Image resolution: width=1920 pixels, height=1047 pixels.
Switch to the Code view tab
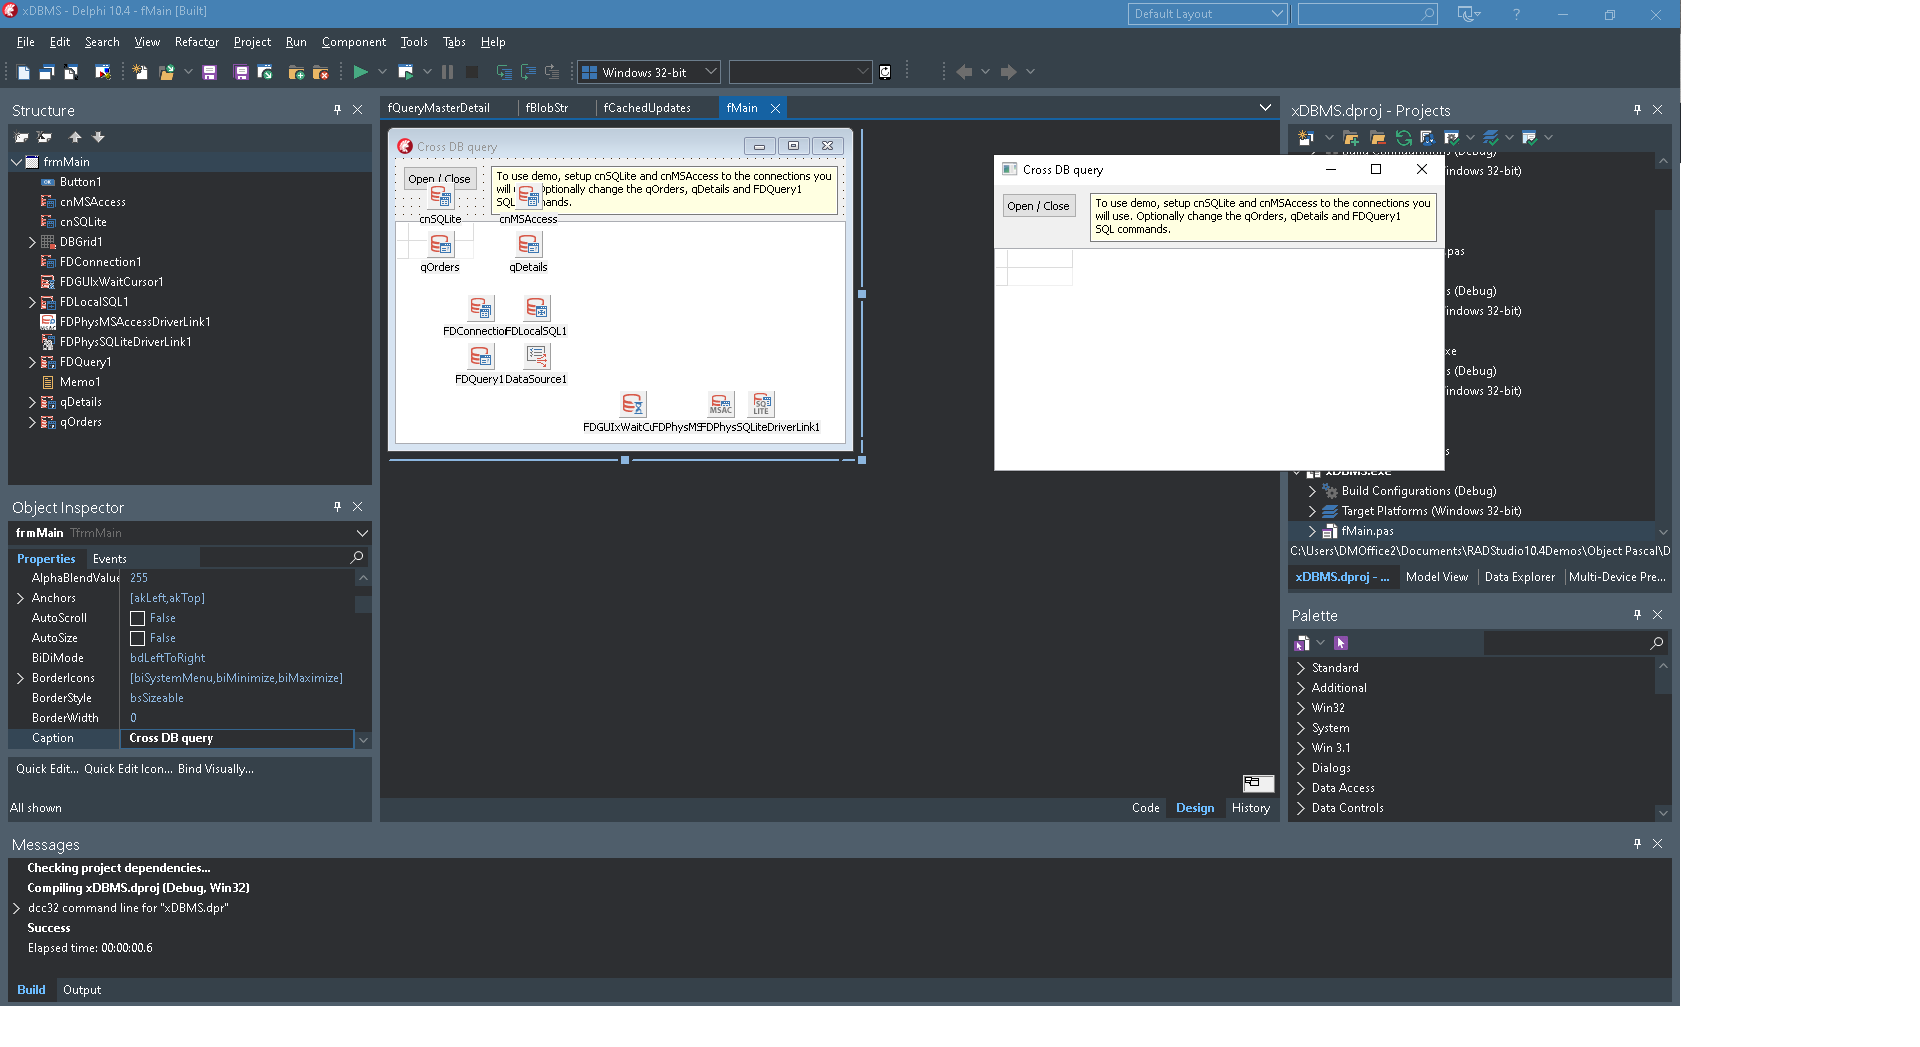click(1146, 808)
